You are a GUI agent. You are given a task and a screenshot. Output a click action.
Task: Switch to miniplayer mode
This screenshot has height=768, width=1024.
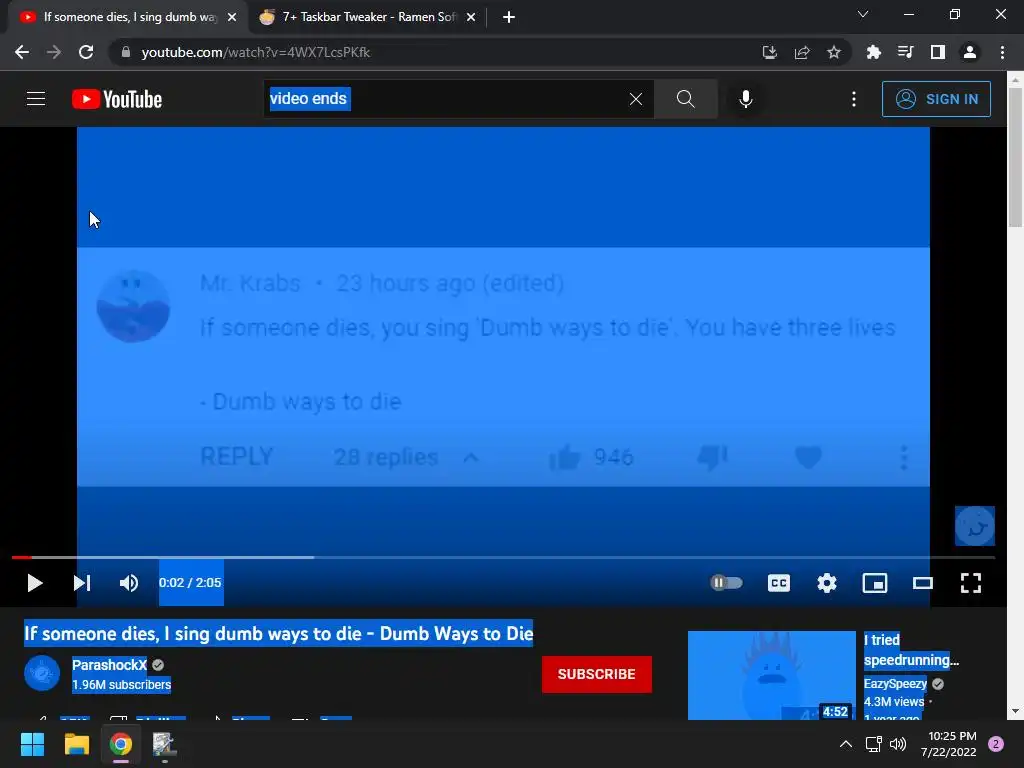click(874, 583)
